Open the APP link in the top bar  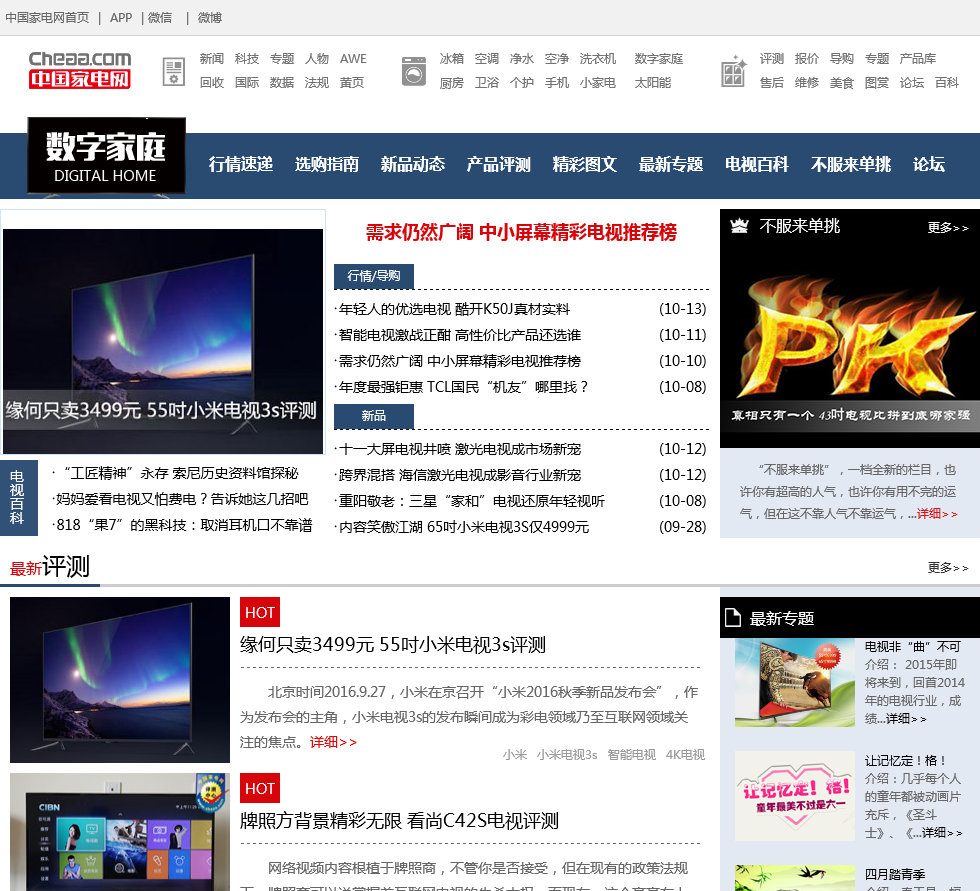[121, 17]
